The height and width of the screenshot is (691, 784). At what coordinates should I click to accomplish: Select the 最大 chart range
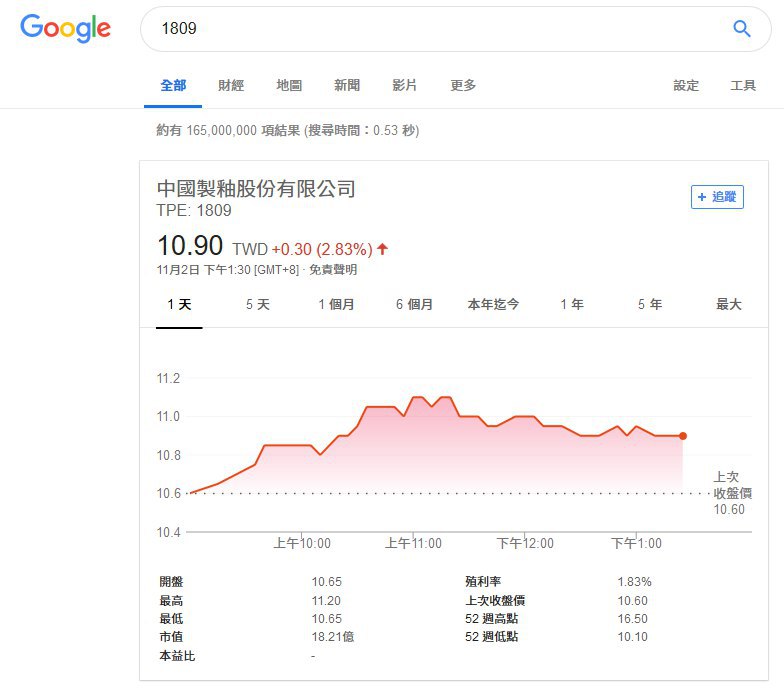[x=728, y=304]
